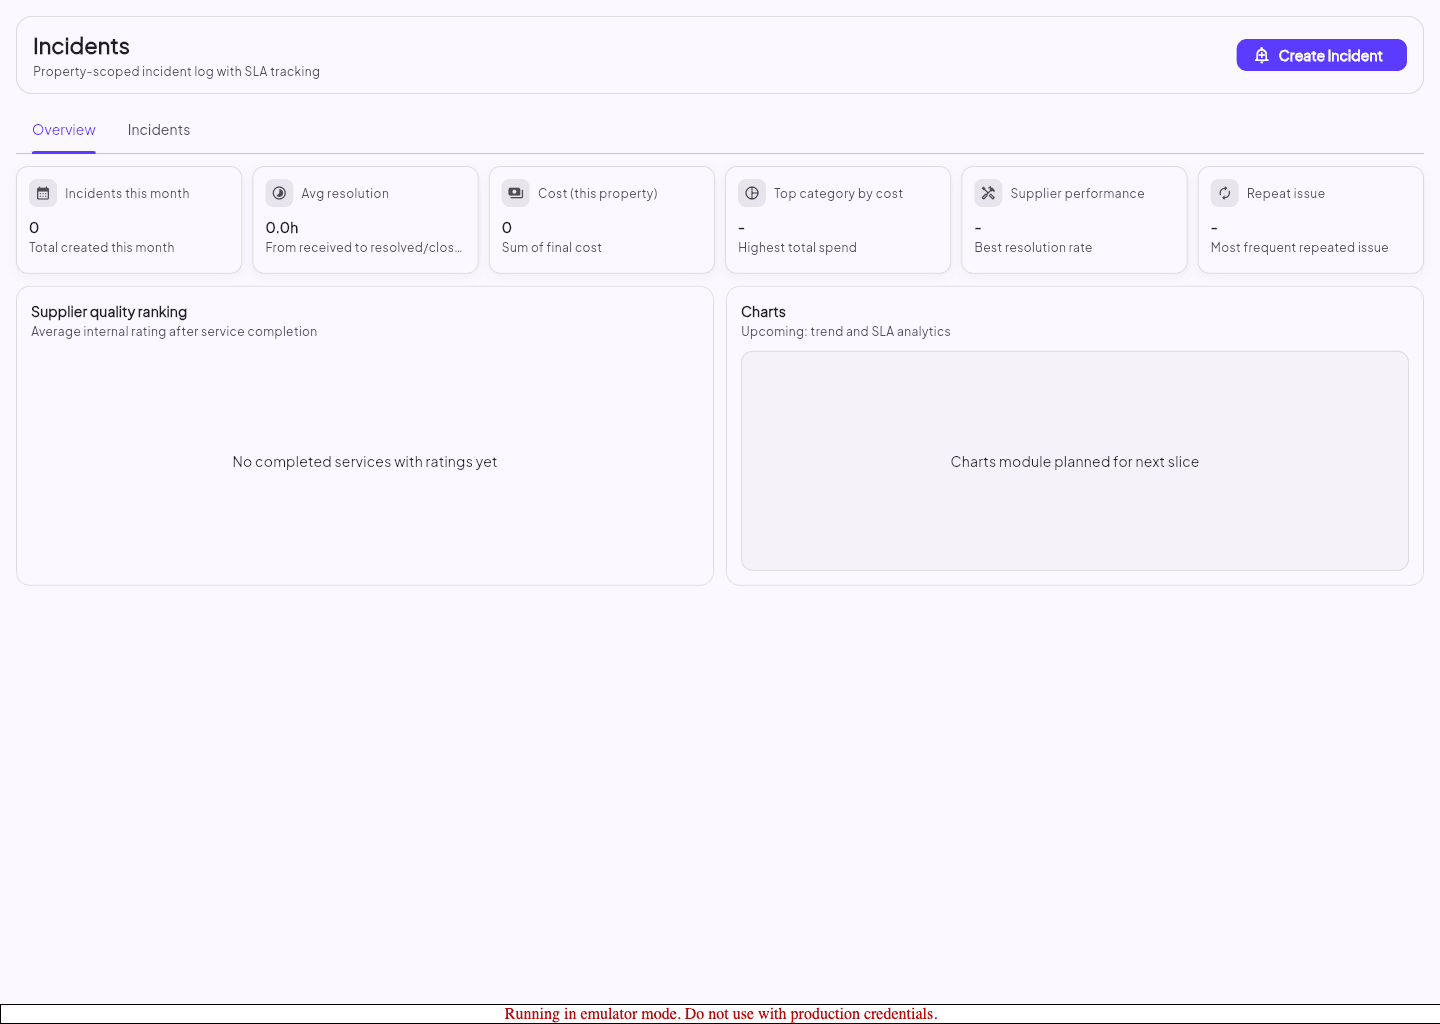This screenshot has width=1440, height=1024.
Task: Click the Supplier performance card
Action: click(1074, 219)
